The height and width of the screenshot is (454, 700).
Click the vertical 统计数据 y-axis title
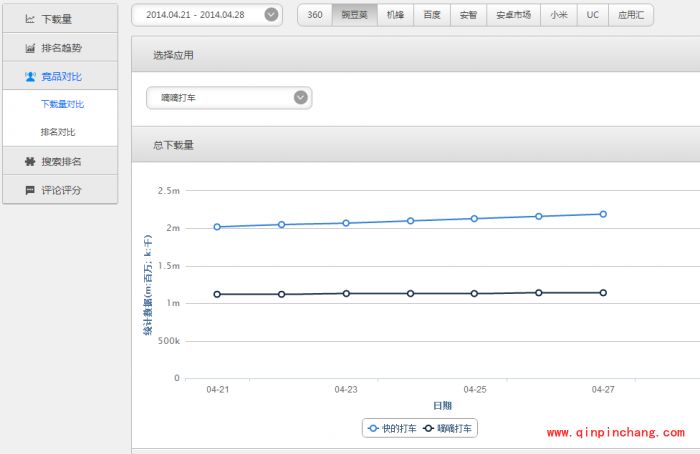click(x=147, y=285)
